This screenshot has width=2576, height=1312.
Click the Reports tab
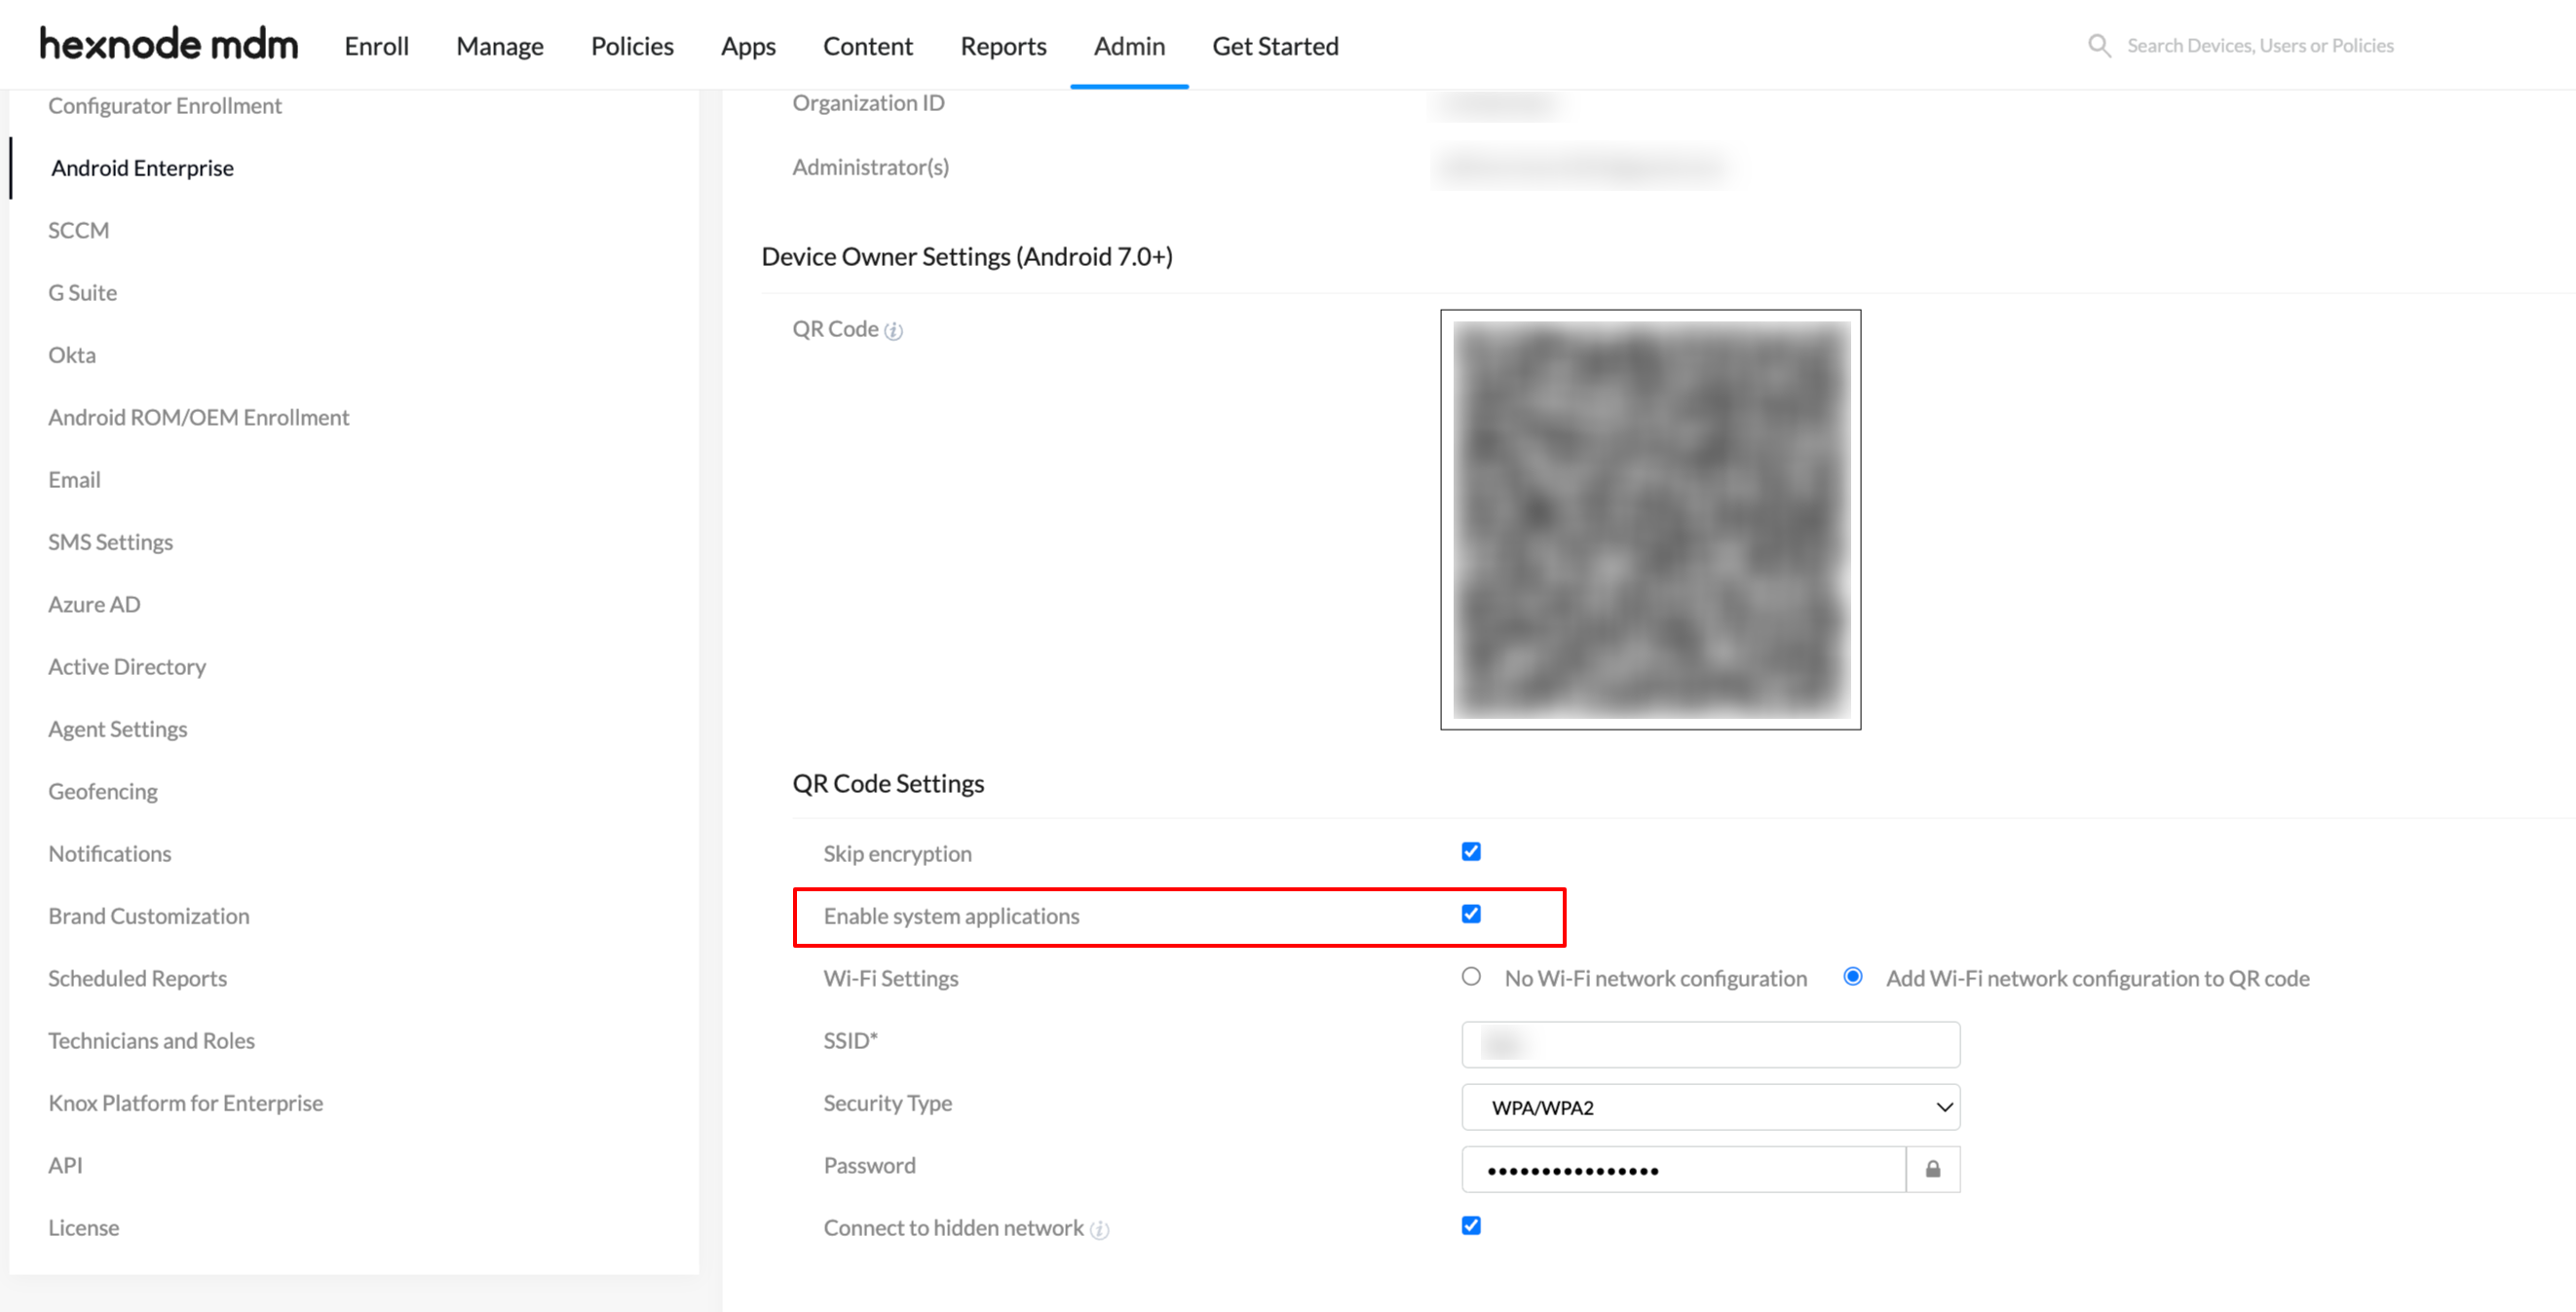(1001, 45)
